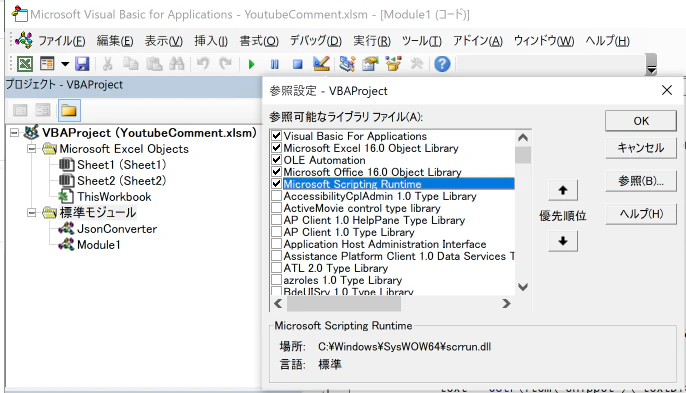The width and height of the screenshot is (686, 393).
Task: Click the ヘルプ(H) button in dialog
Action: coord(641,214)
